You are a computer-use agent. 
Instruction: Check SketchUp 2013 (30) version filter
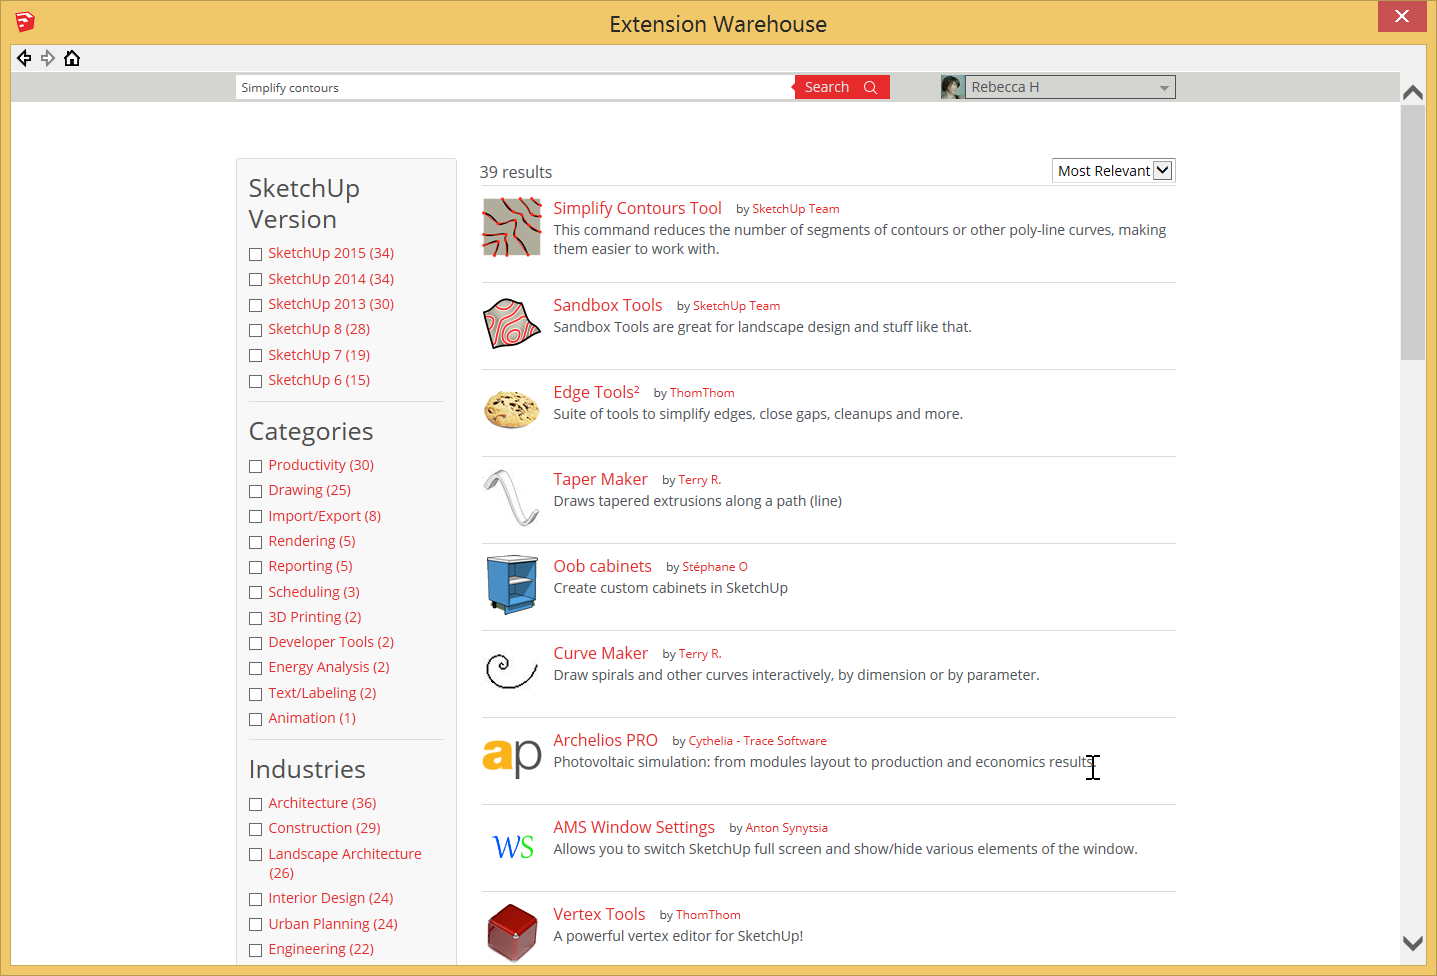256,305
